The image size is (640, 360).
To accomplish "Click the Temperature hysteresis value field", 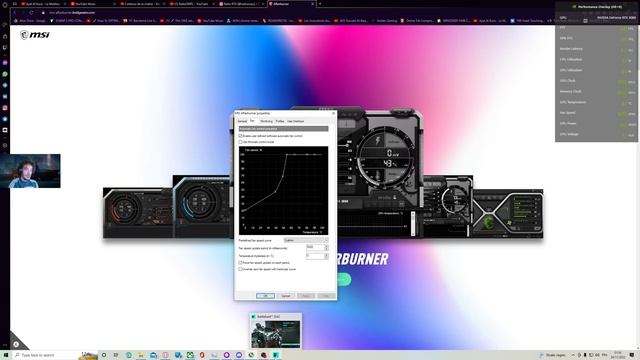I will coord(315,256).
